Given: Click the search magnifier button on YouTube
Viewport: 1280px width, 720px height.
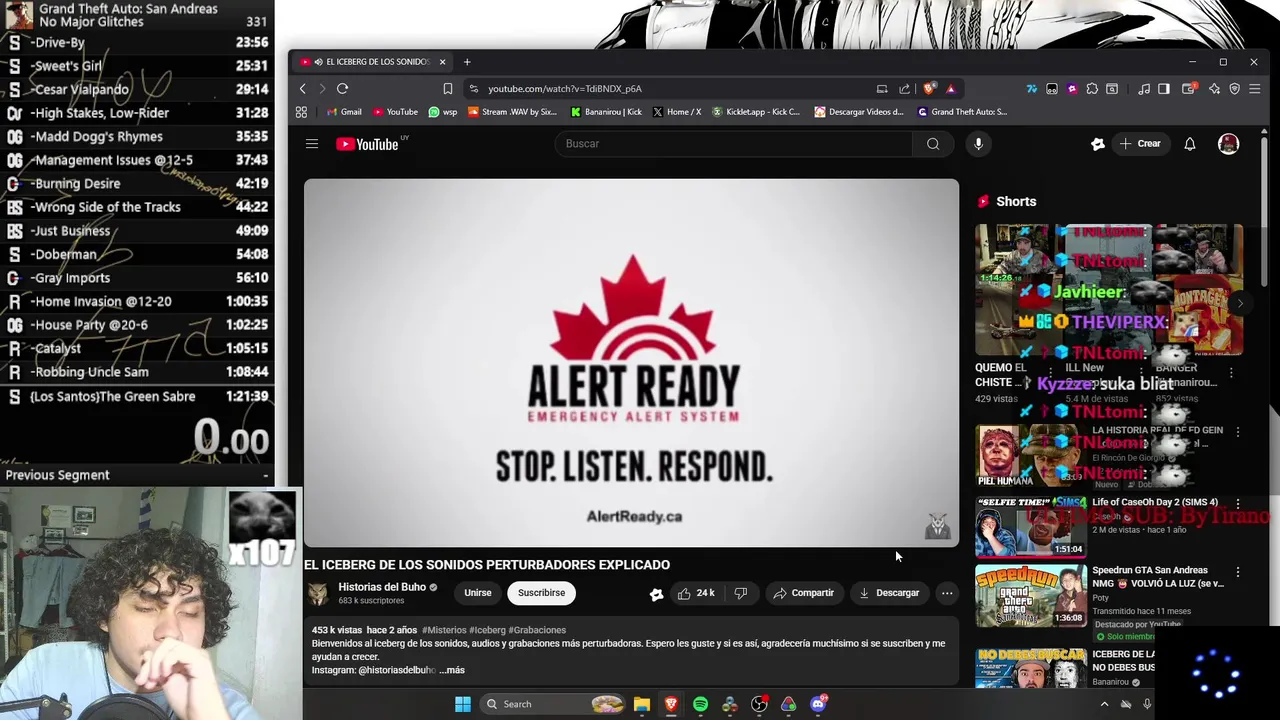Looking at the screenshot, I should tap(933, 144).
